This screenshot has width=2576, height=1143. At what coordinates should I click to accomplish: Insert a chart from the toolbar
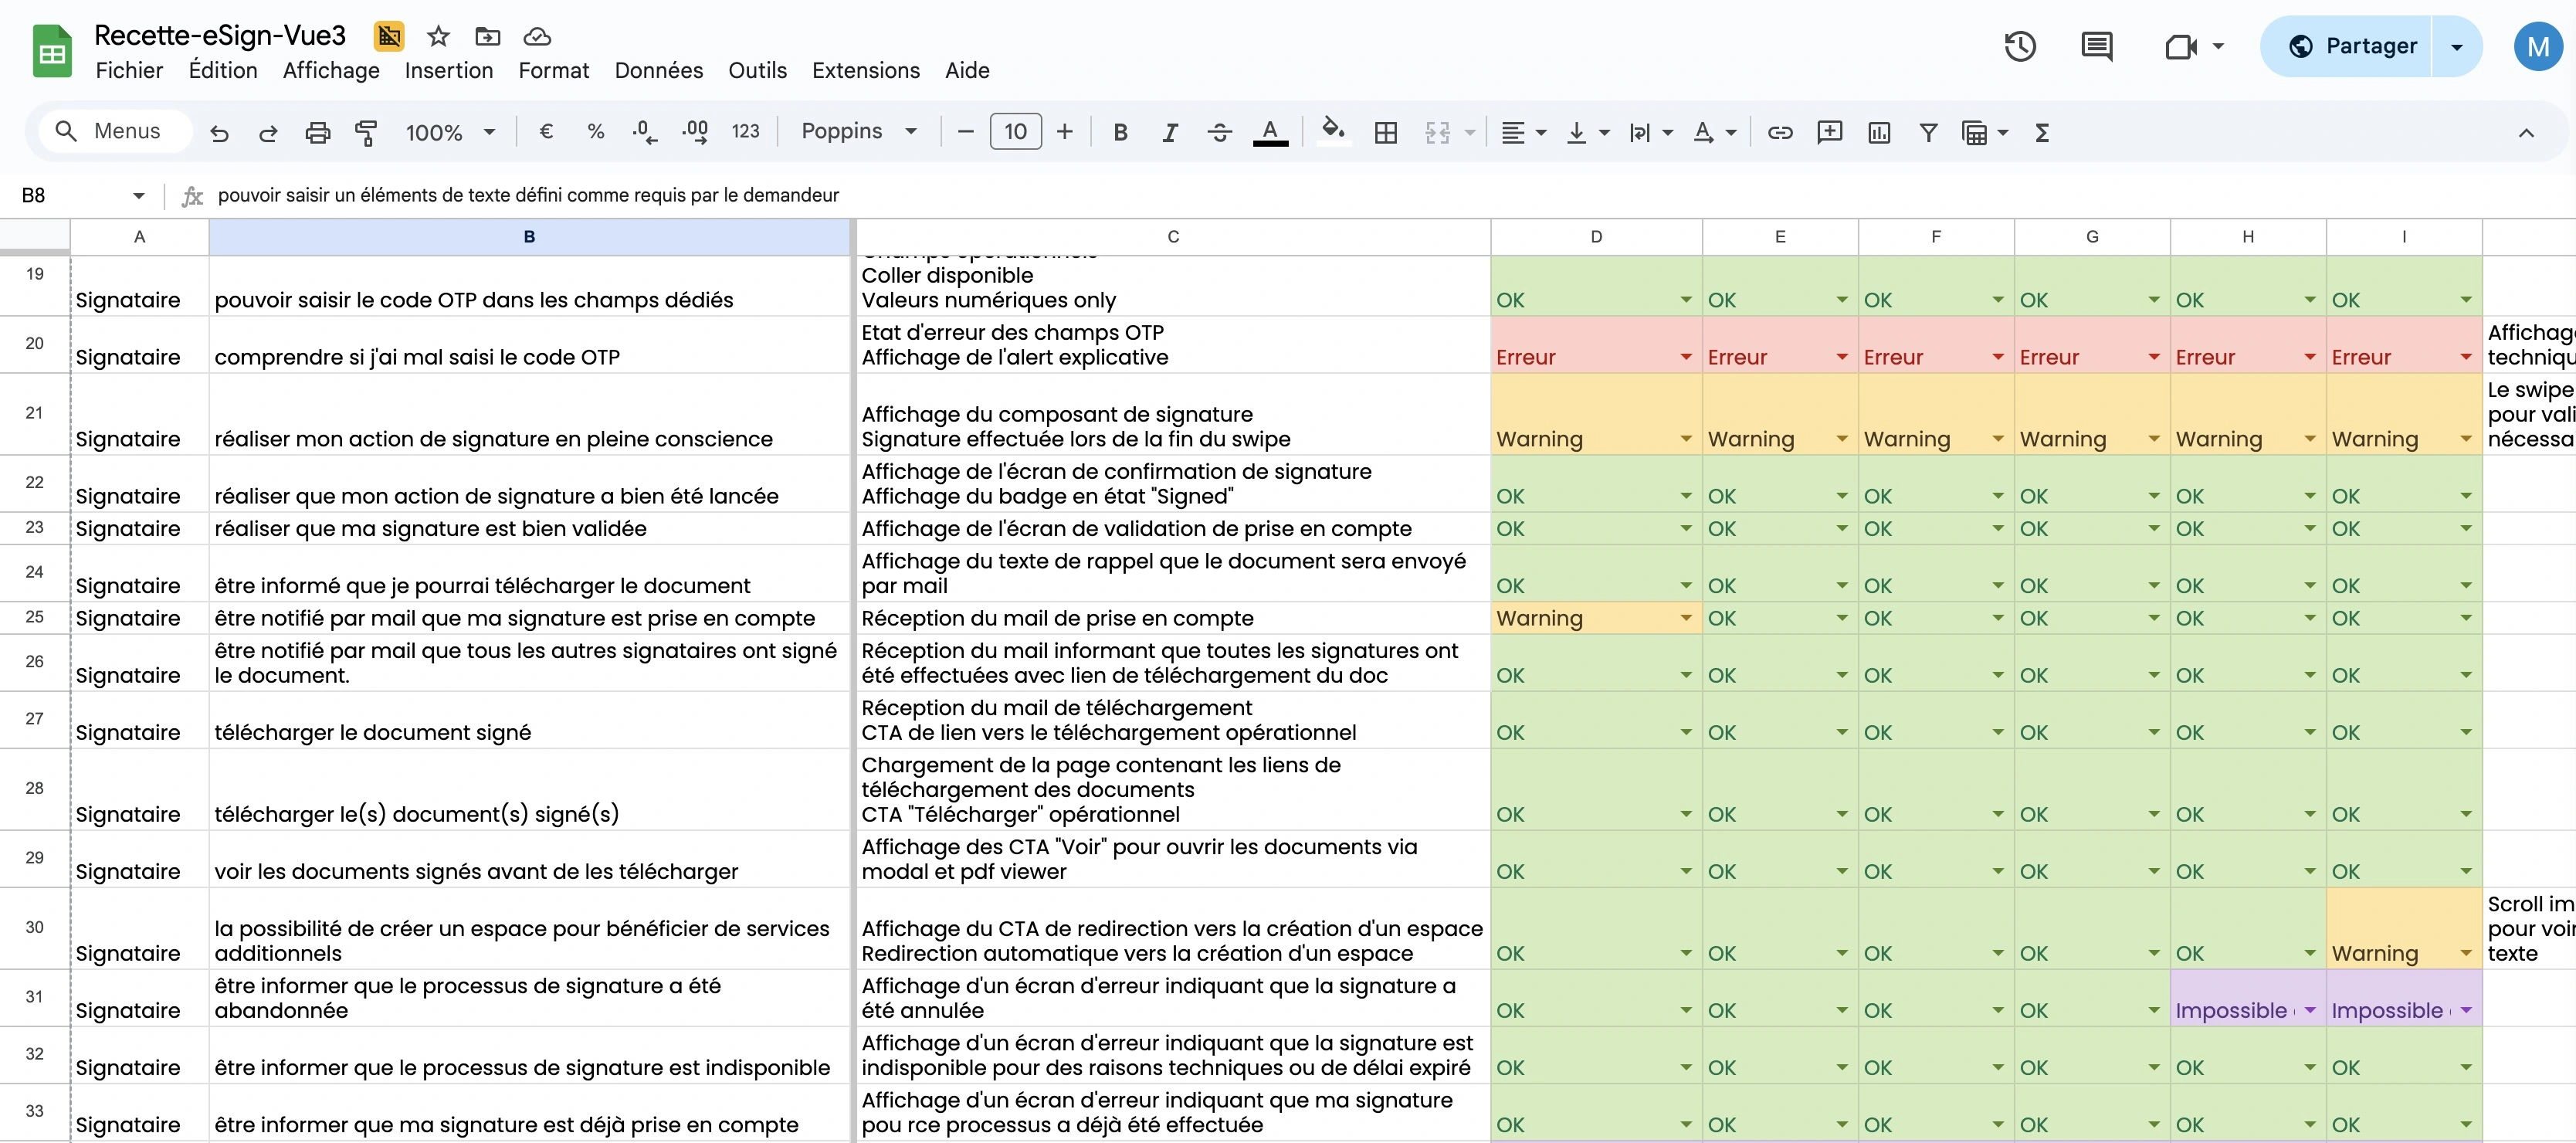pos(1879,131)
